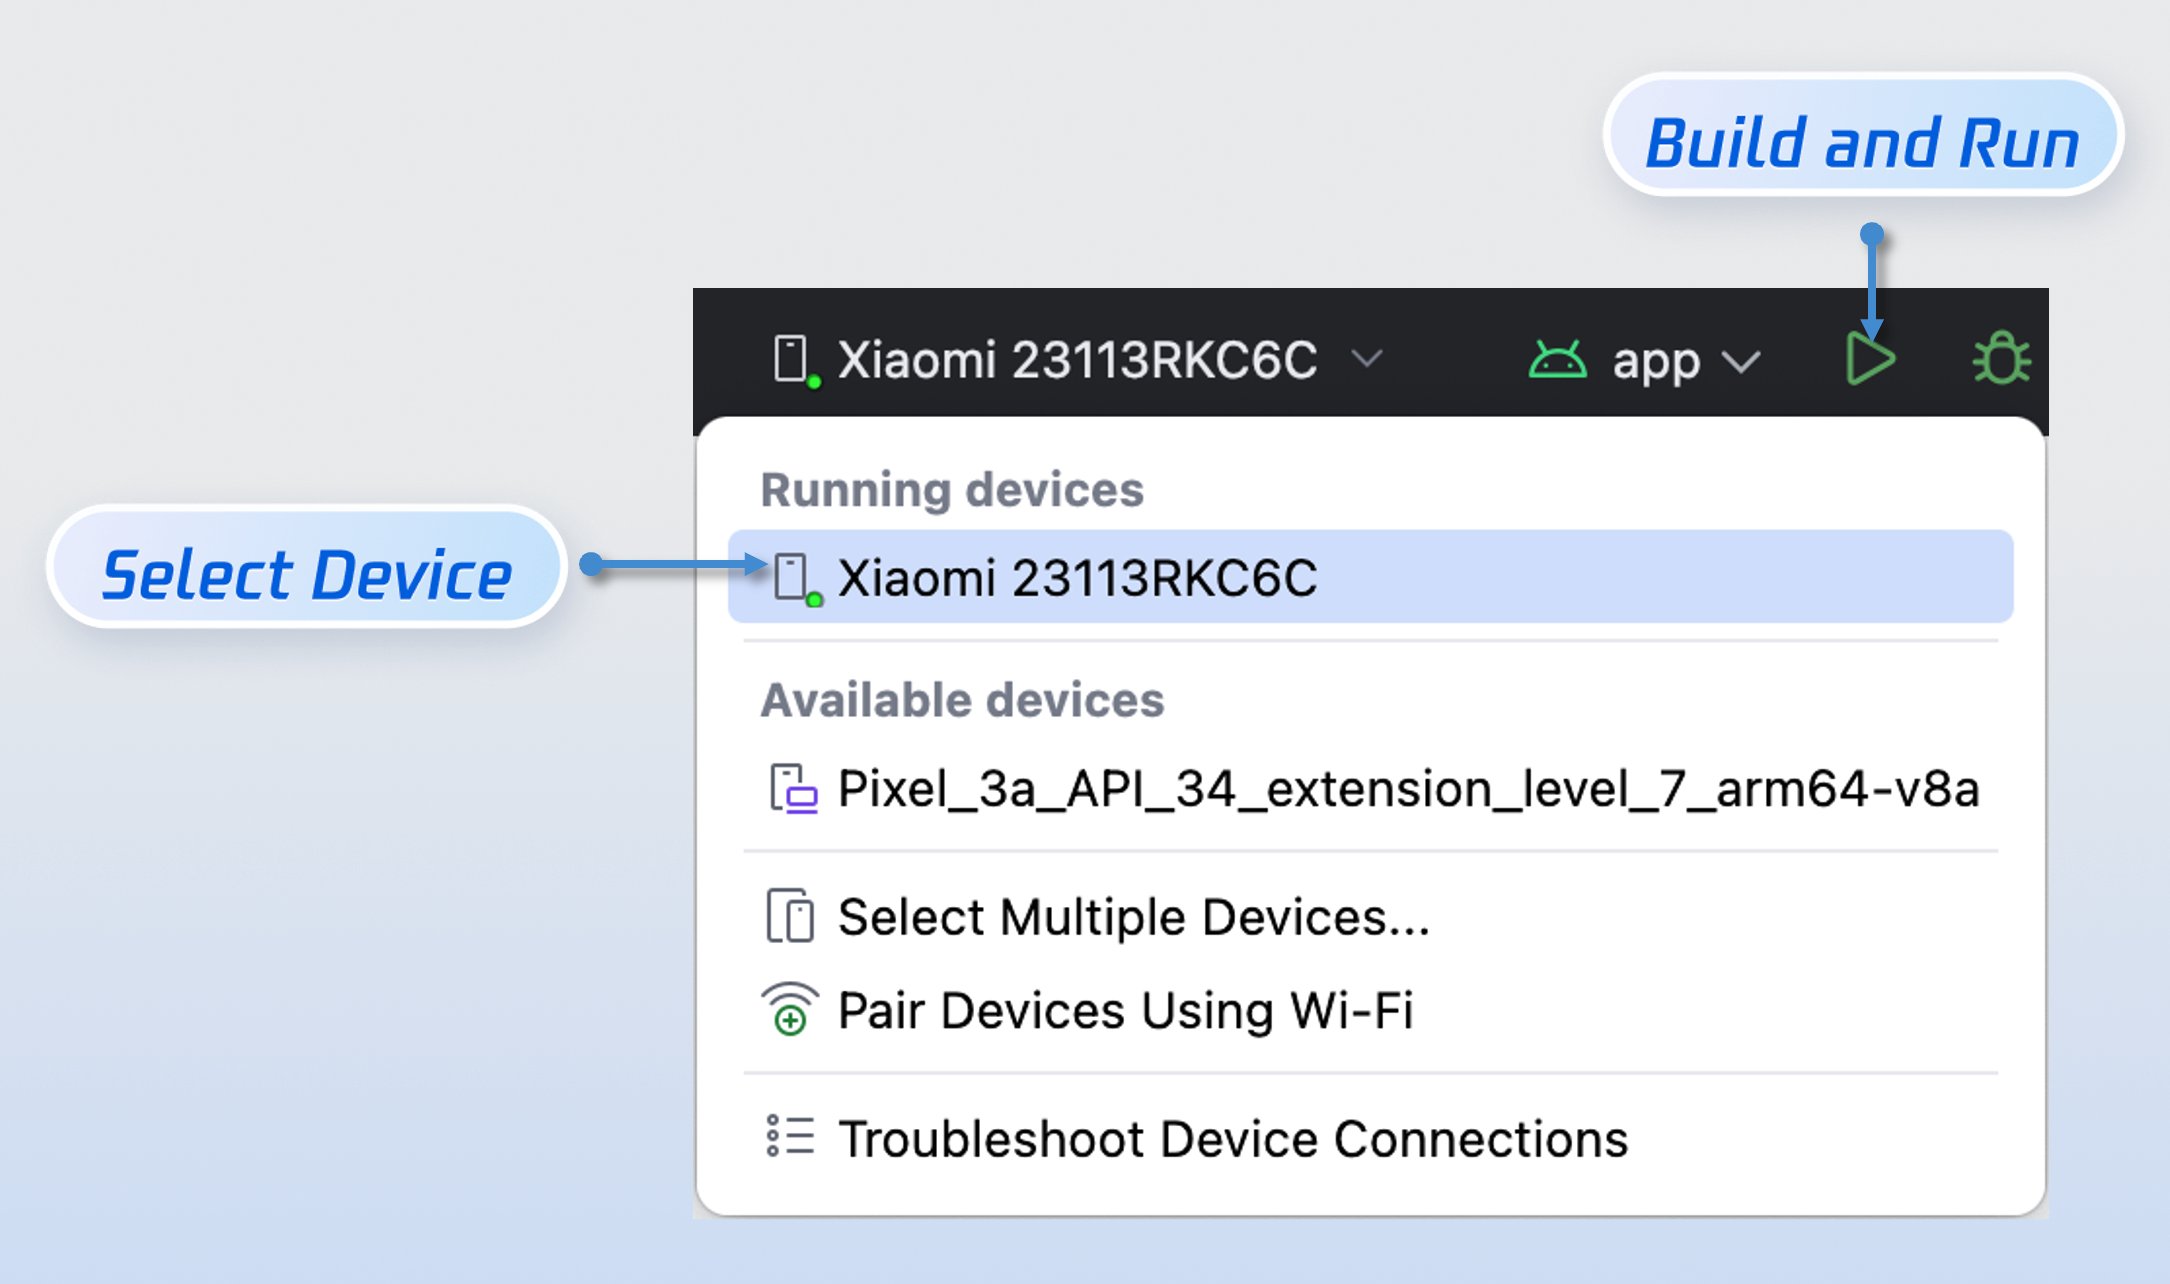Select Xiaomi 23113RKC6C under Running devices
The image size is (2170, 1284).
pos(1077,578)
